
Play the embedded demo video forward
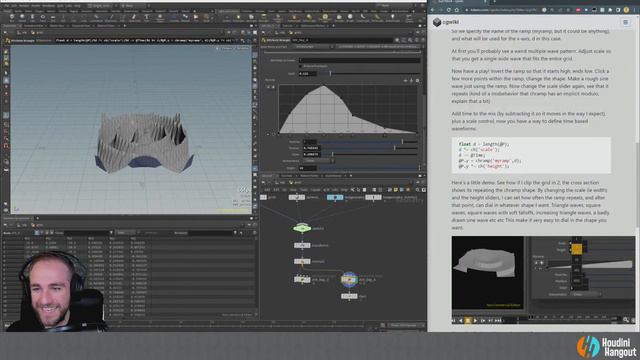pos(475,321)
